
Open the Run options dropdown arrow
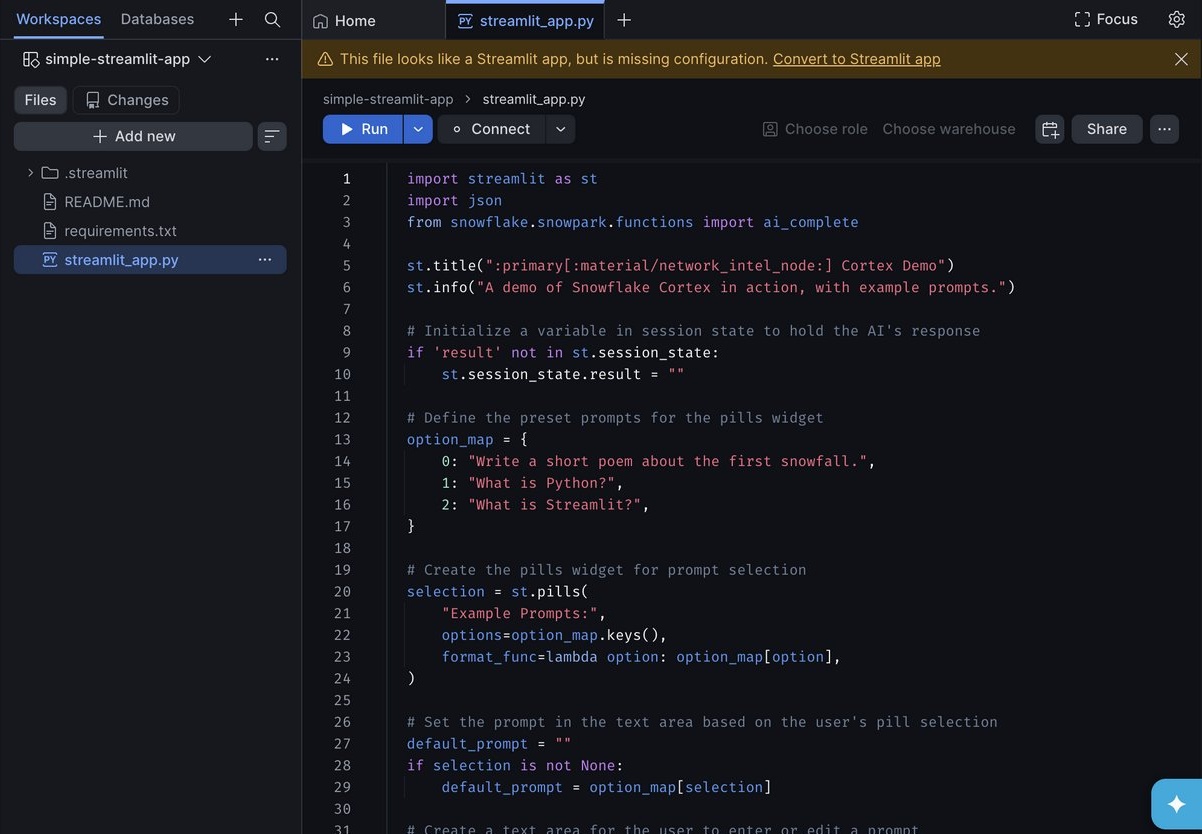(418, 129)
